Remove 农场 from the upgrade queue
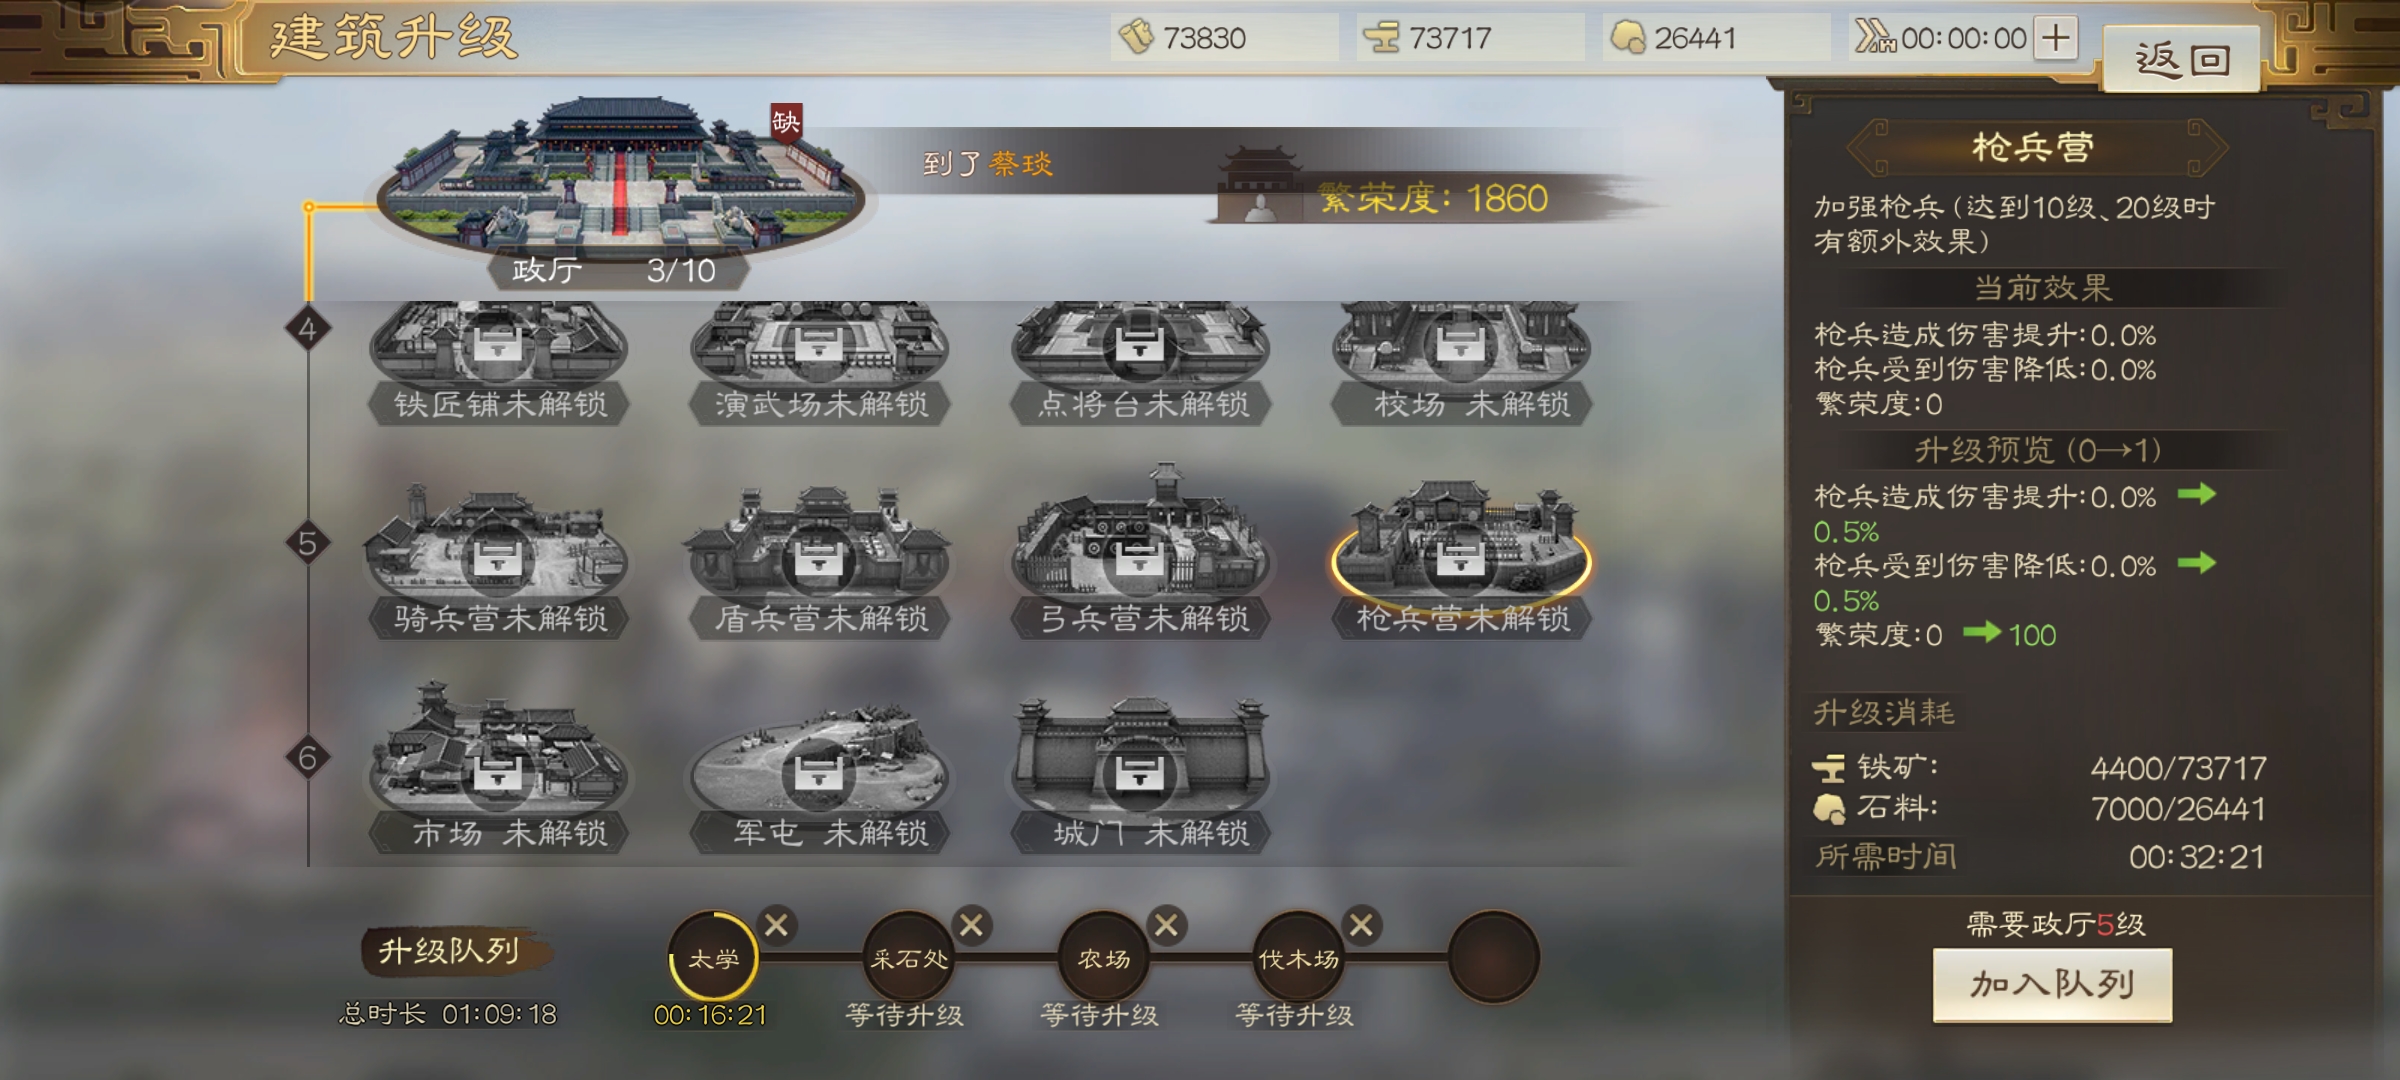 coord(1166,925)
